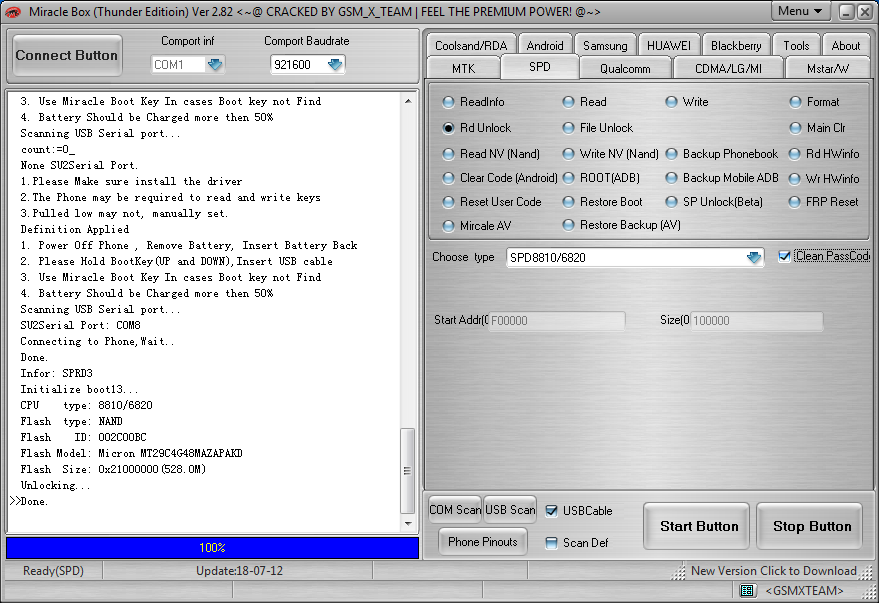Select the SPD tab
This screenshot has height=603, width=879.
[x=540, y=67]
